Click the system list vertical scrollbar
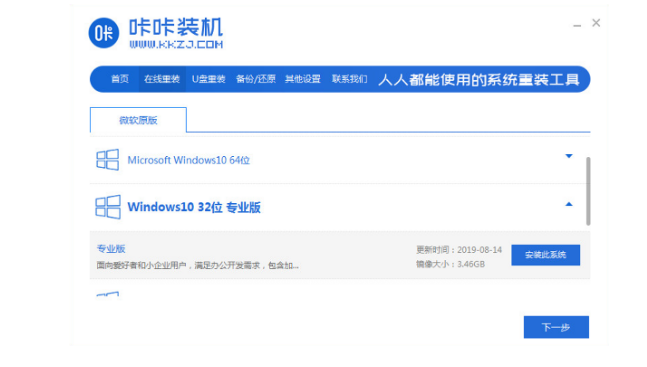Image resolution: width=647 pixels, height=367 pixels. pos(588,191)
